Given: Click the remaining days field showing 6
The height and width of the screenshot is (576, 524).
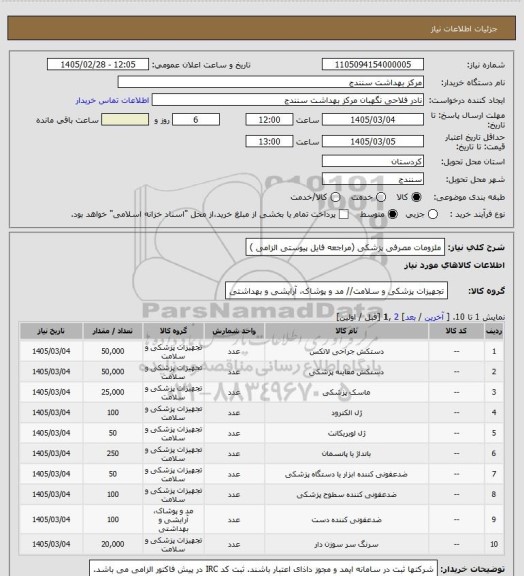Looking at the screenshot, I should pos(196,120).
